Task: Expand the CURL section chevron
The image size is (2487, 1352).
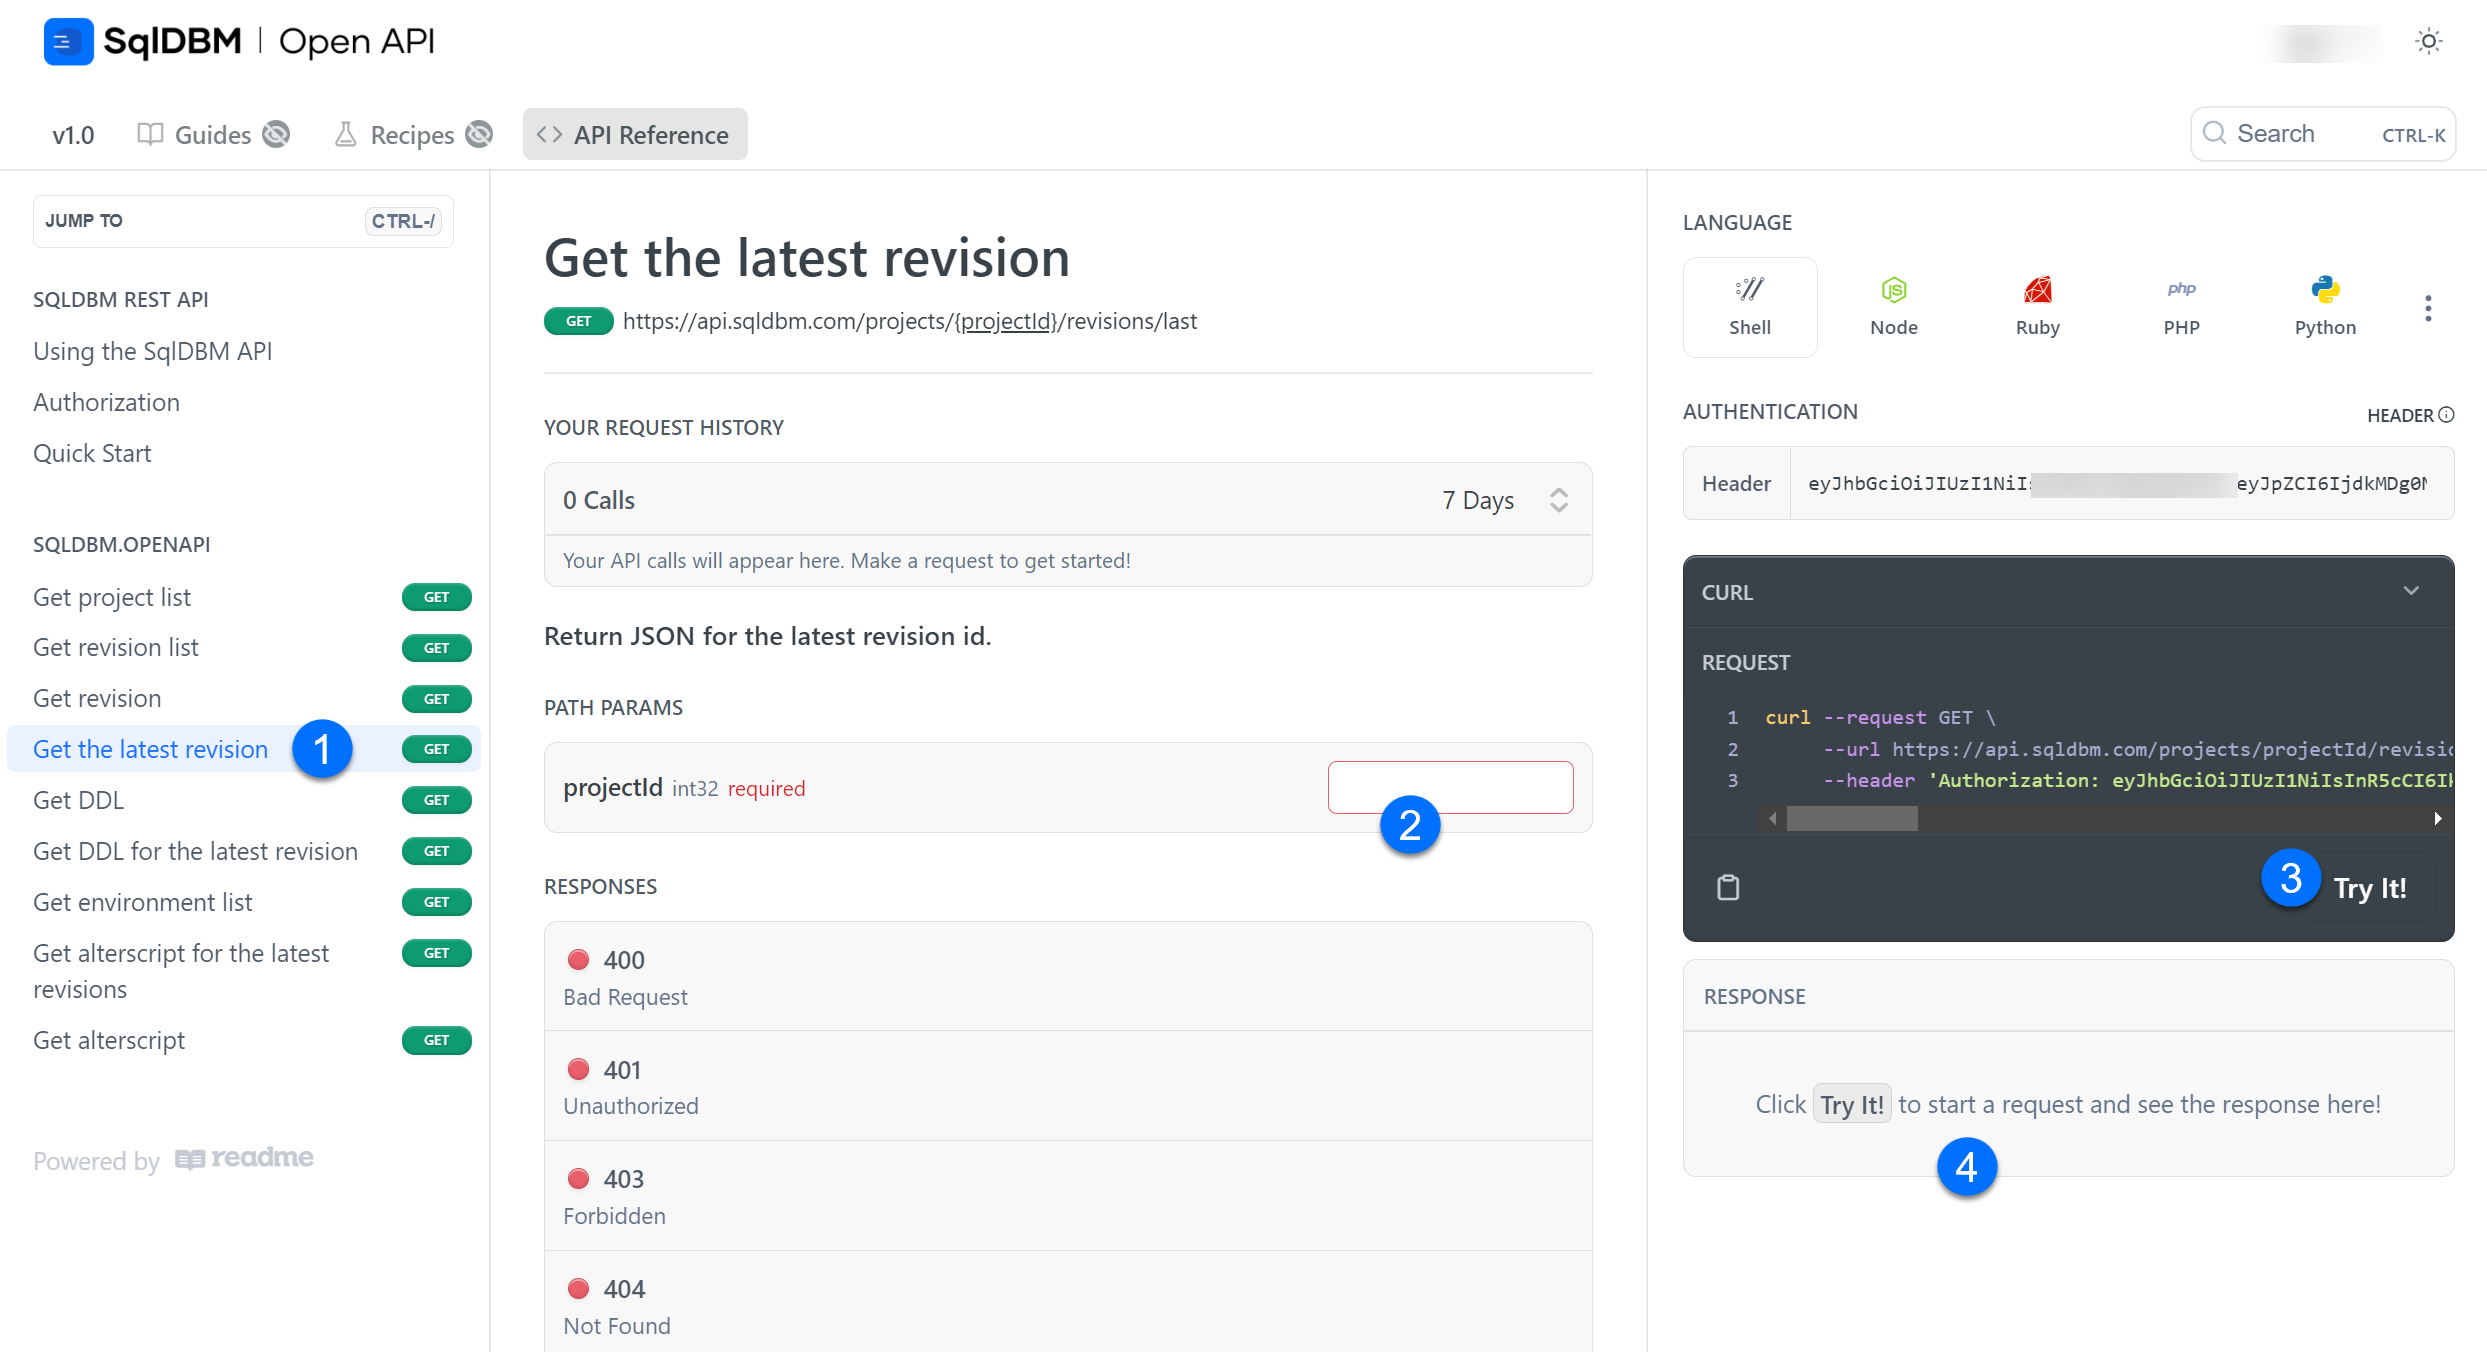Action: 2411,591
